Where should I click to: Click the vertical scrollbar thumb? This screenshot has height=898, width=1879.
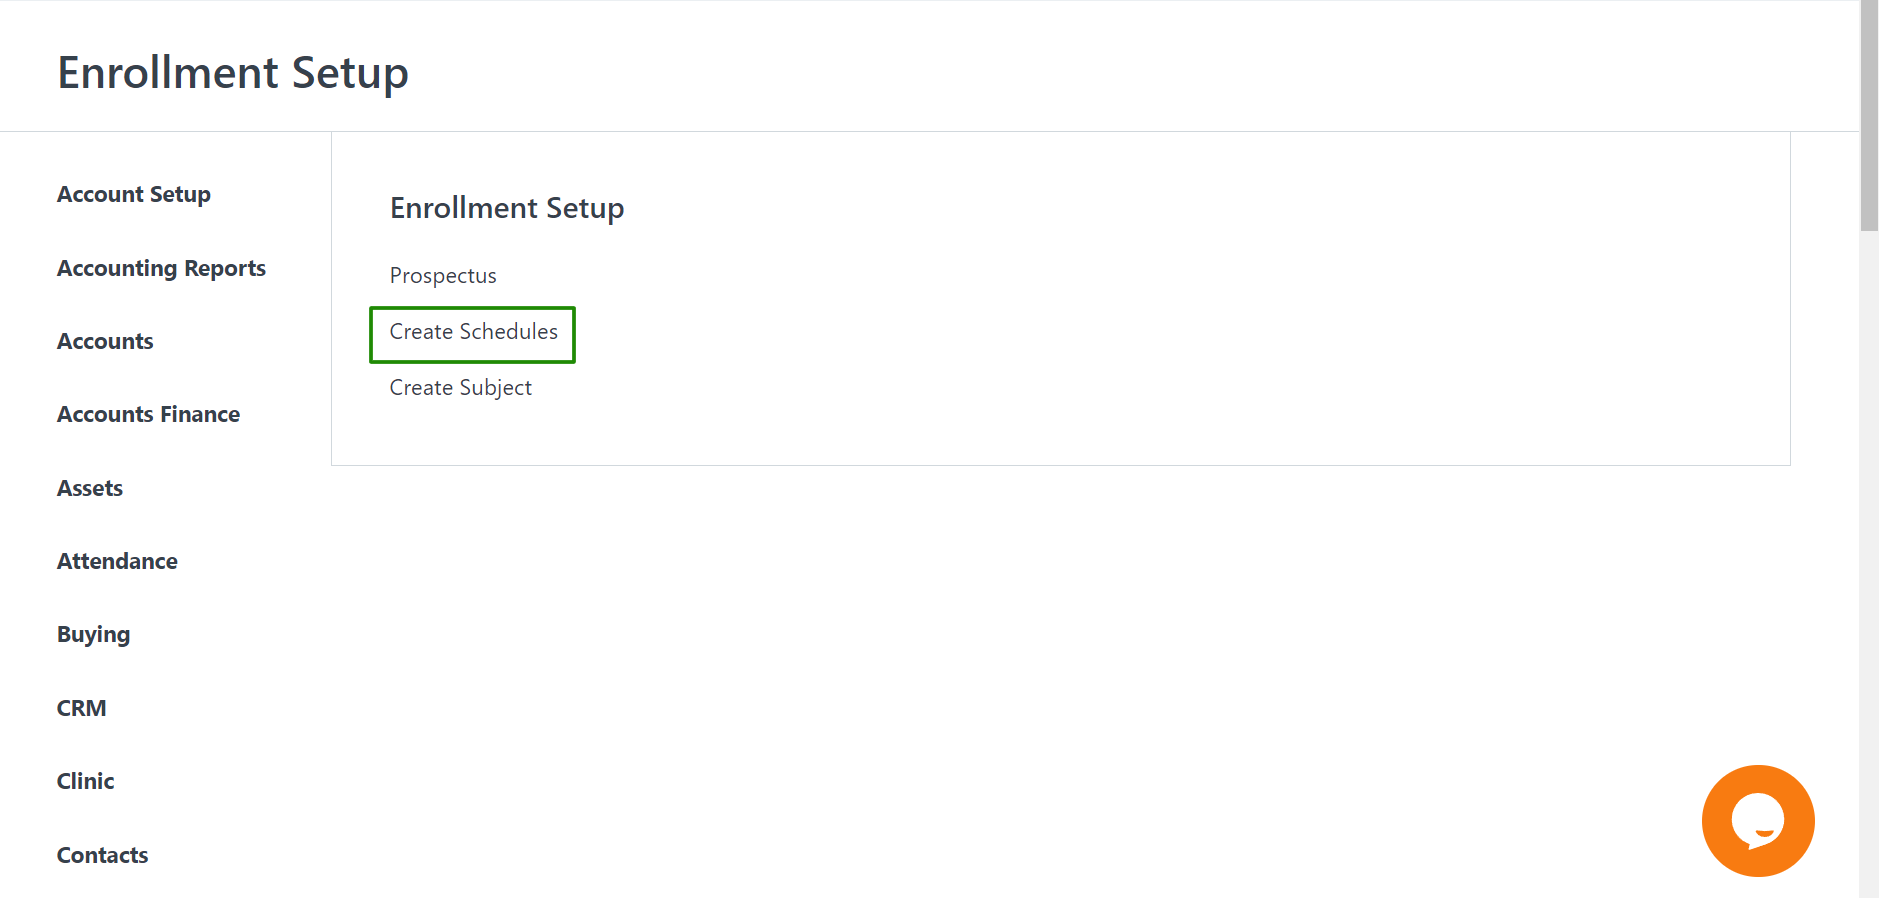click(1869, 116)
